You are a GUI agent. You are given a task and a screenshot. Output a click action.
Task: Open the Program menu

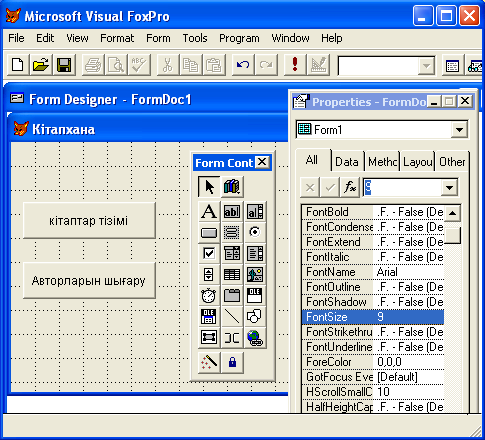coord(239,38)
